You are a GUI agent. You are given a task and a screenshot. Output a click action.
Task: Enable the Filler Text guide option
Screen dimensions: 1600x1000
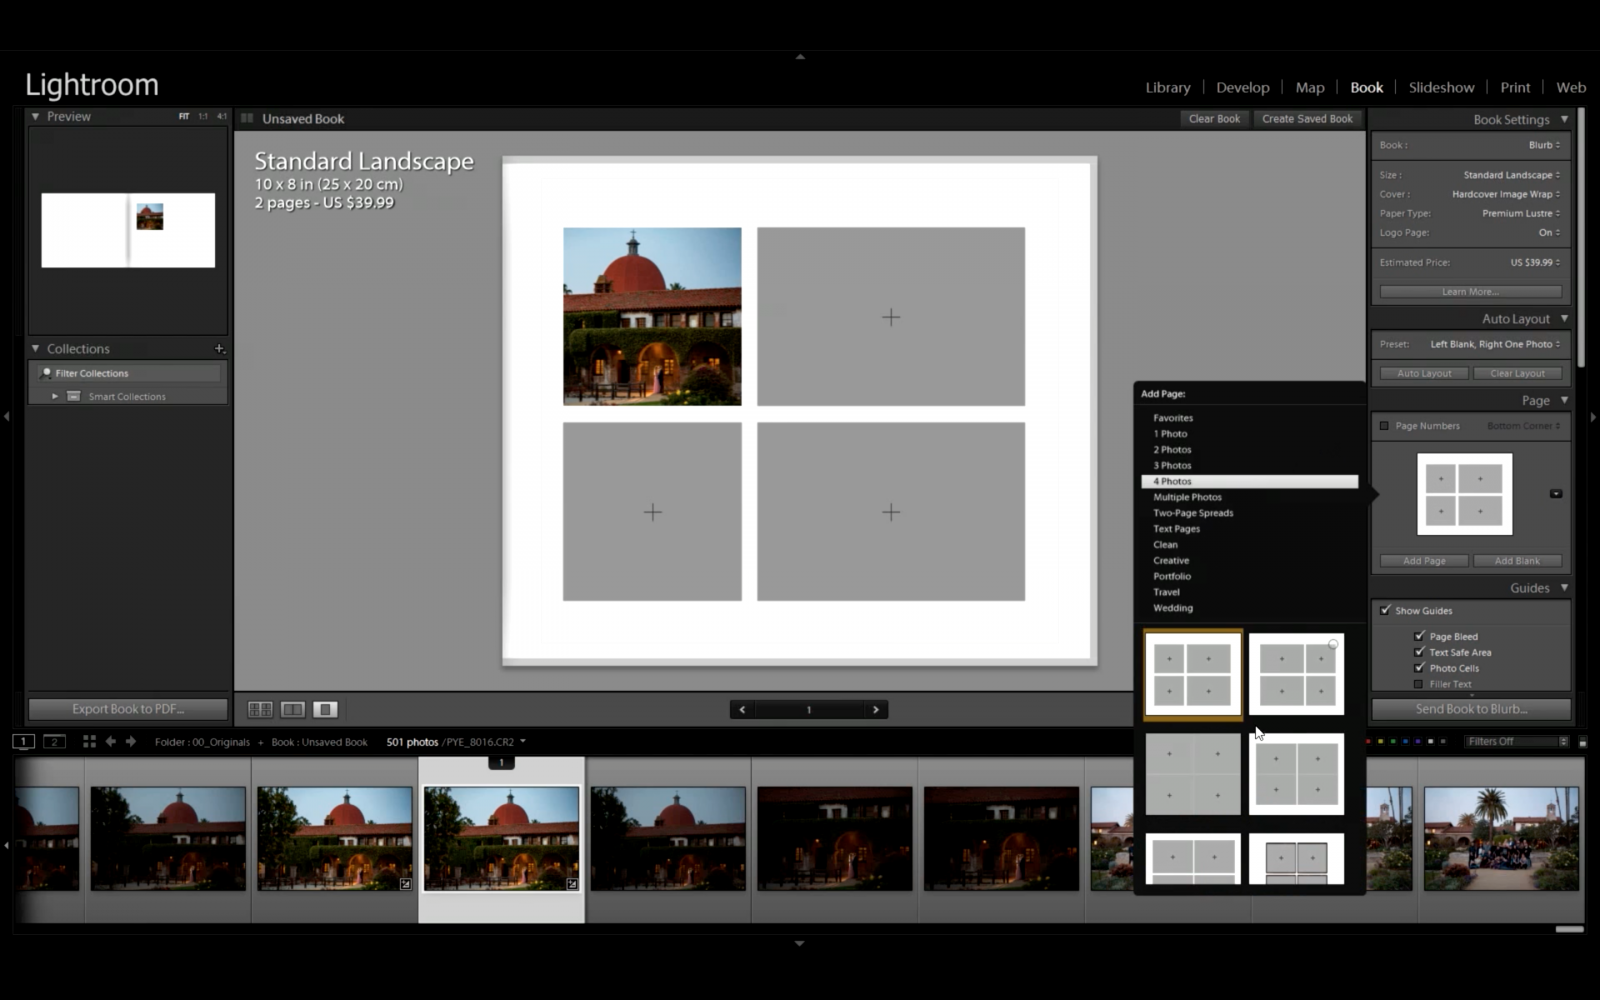click(x=1418, y=684)
